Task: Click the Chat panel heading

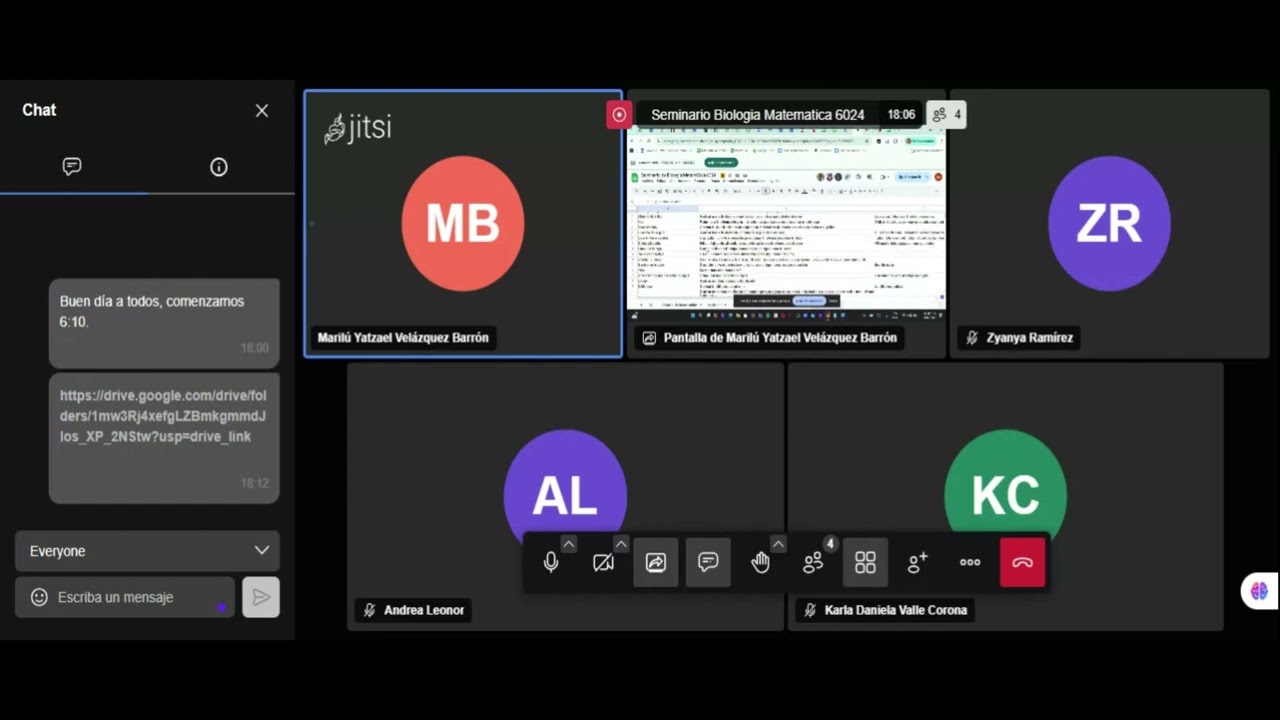Action: tap(39, 110)
